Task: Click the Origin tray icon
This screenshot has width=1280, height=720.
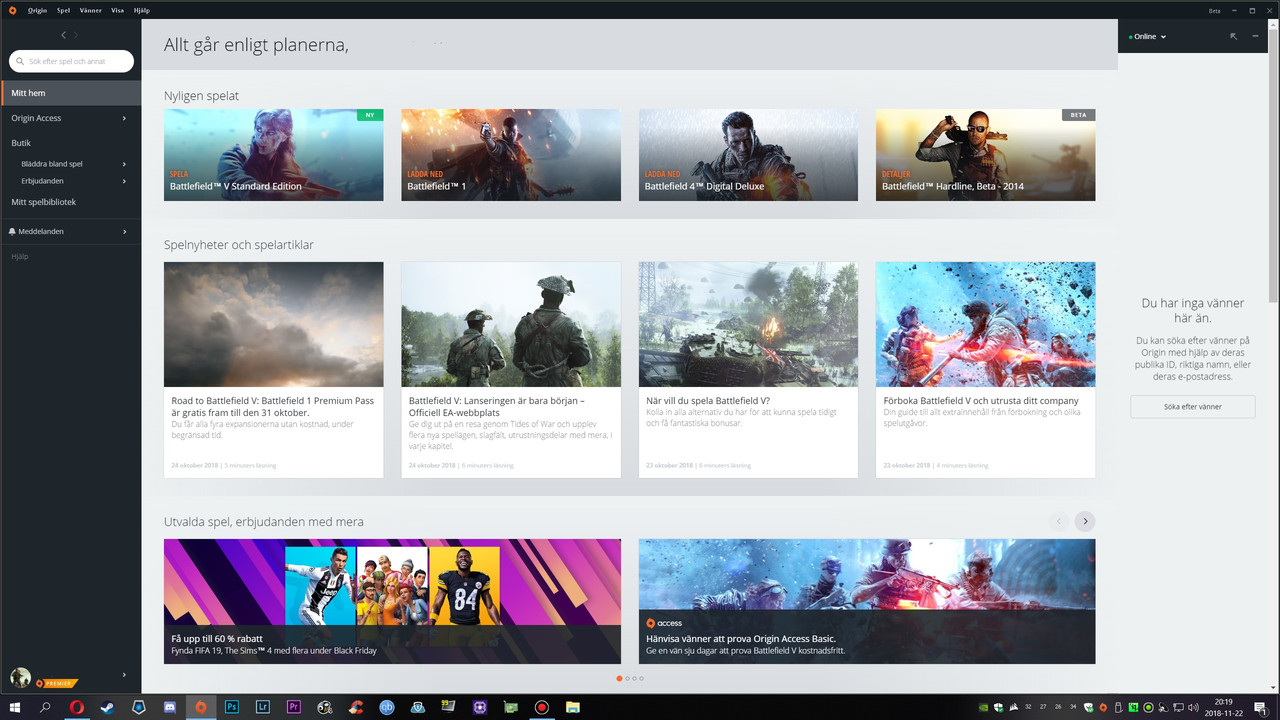Action: (1103, 708)
